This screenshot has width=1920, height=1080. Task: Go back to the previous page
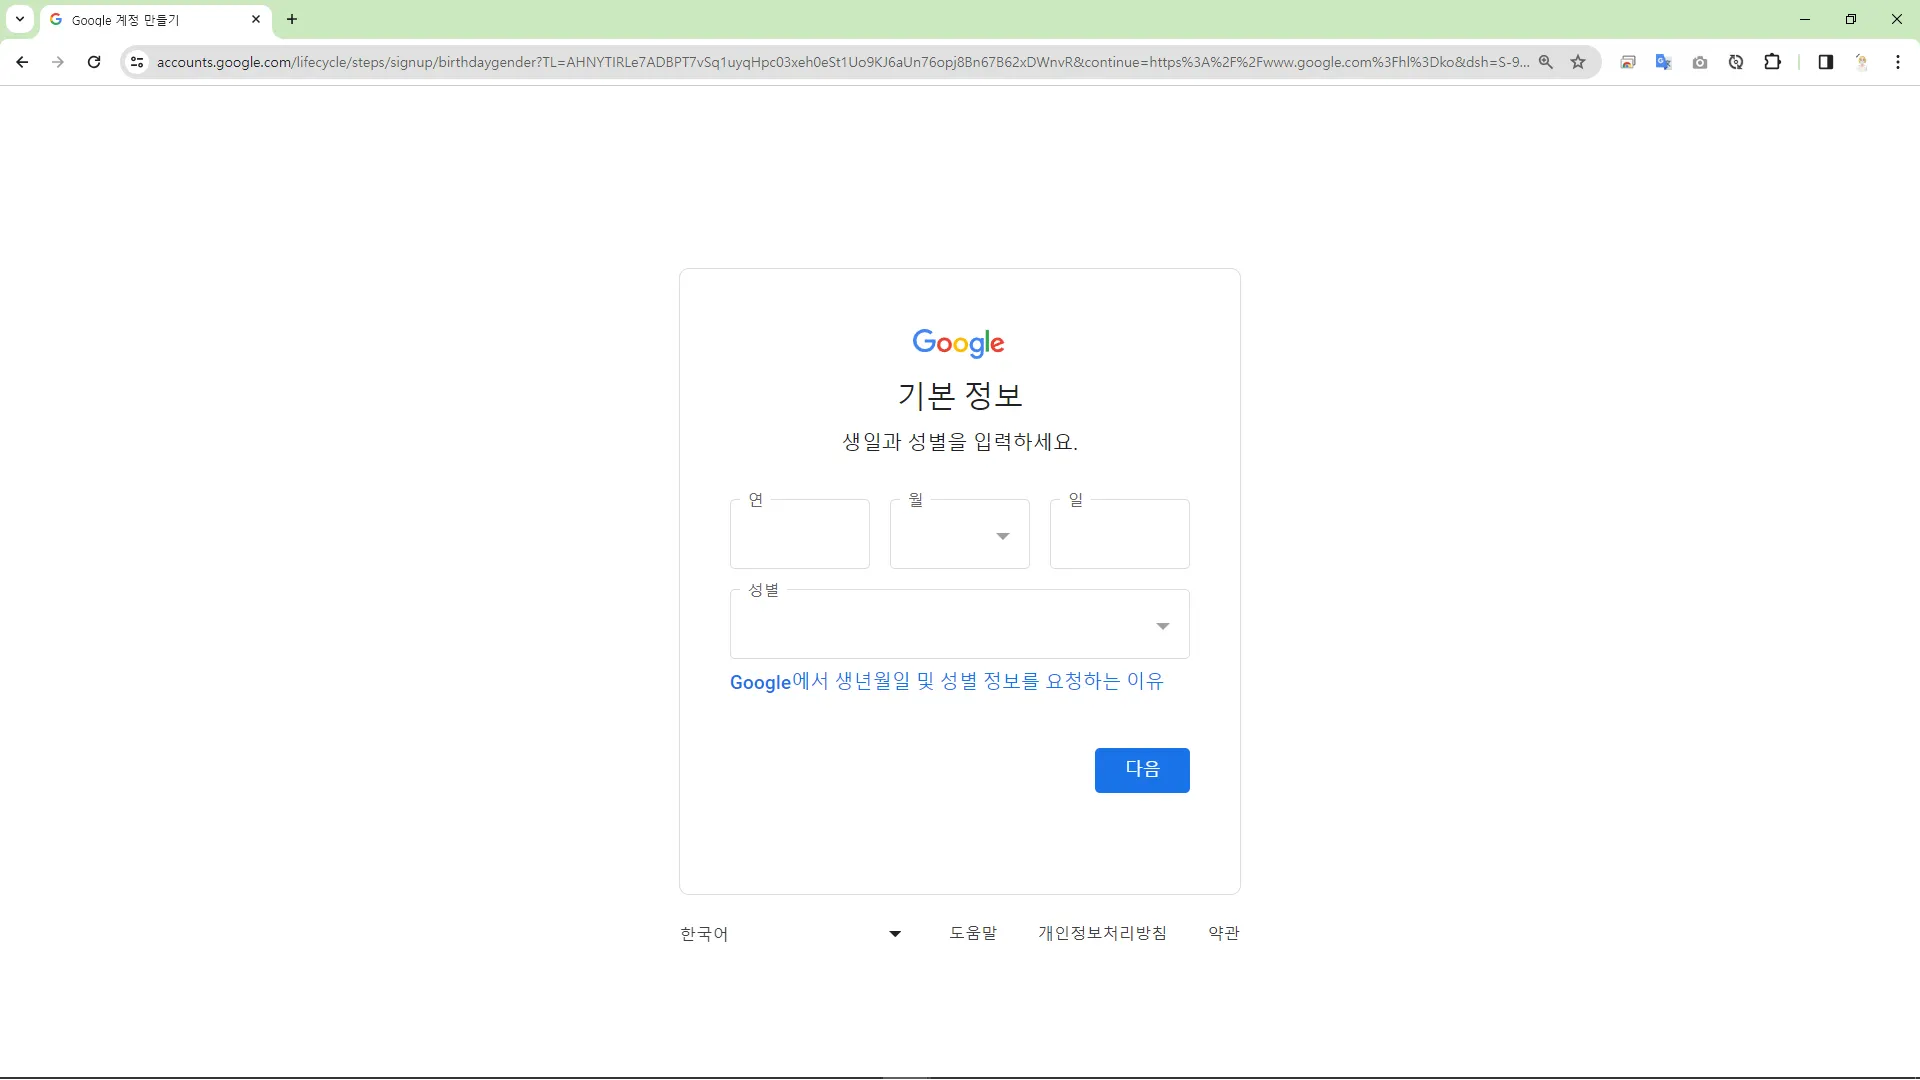(22, 62)
